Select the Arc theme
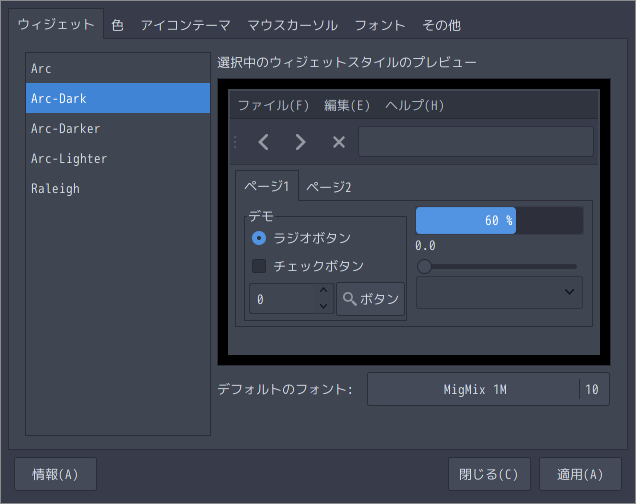Screen dimensions: 636x504 (118, 69)
